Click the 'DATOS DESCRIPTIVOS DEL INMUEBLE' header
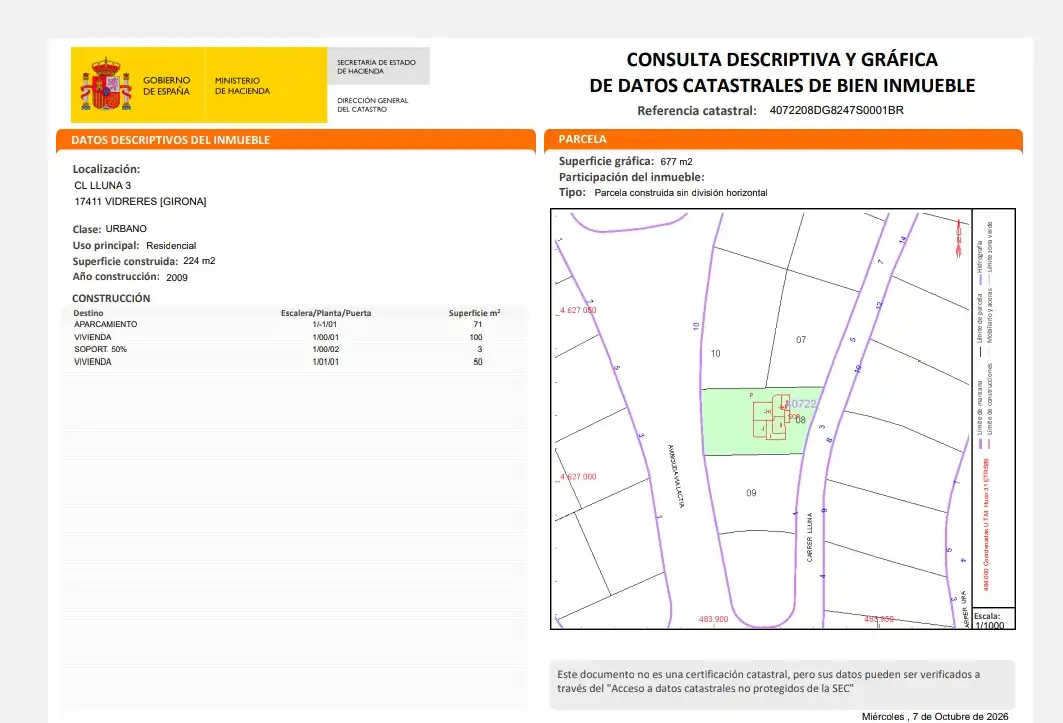The height and width of the screenshot is (723, 1063). click(x=170, y=140)
